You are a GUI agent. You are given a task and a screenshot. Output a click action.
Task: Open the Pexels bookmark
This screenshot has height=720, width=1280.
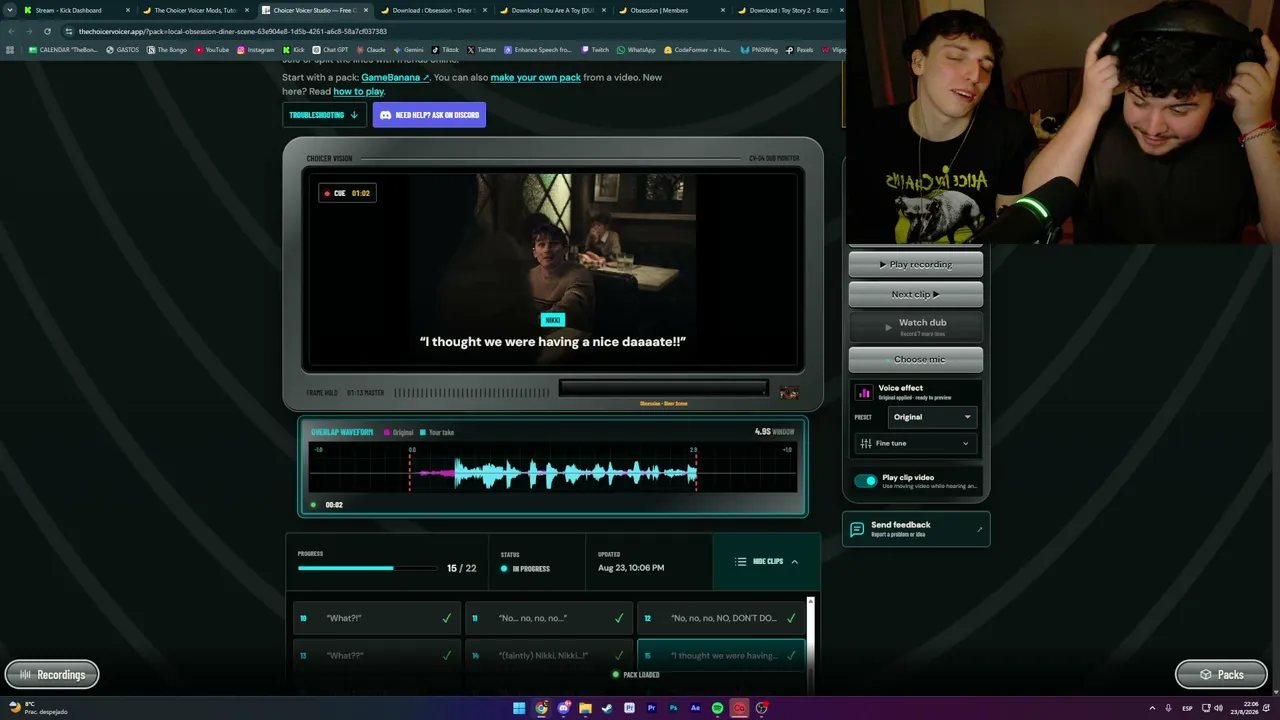pos(799,50)
